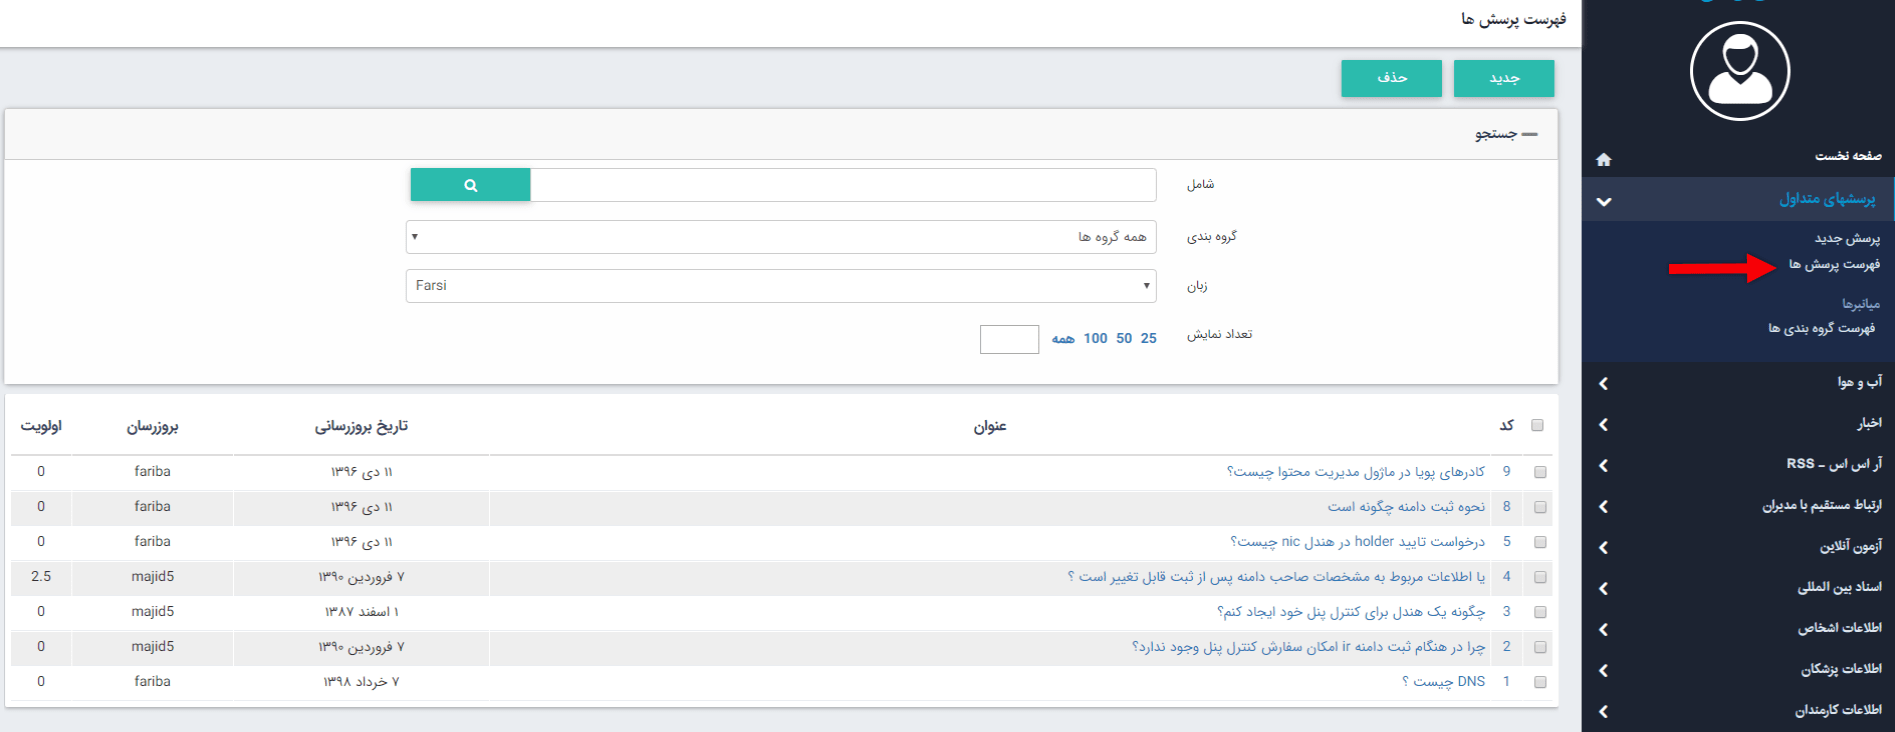
Task: Show 50 items per page
Action: coord(1124,339)
